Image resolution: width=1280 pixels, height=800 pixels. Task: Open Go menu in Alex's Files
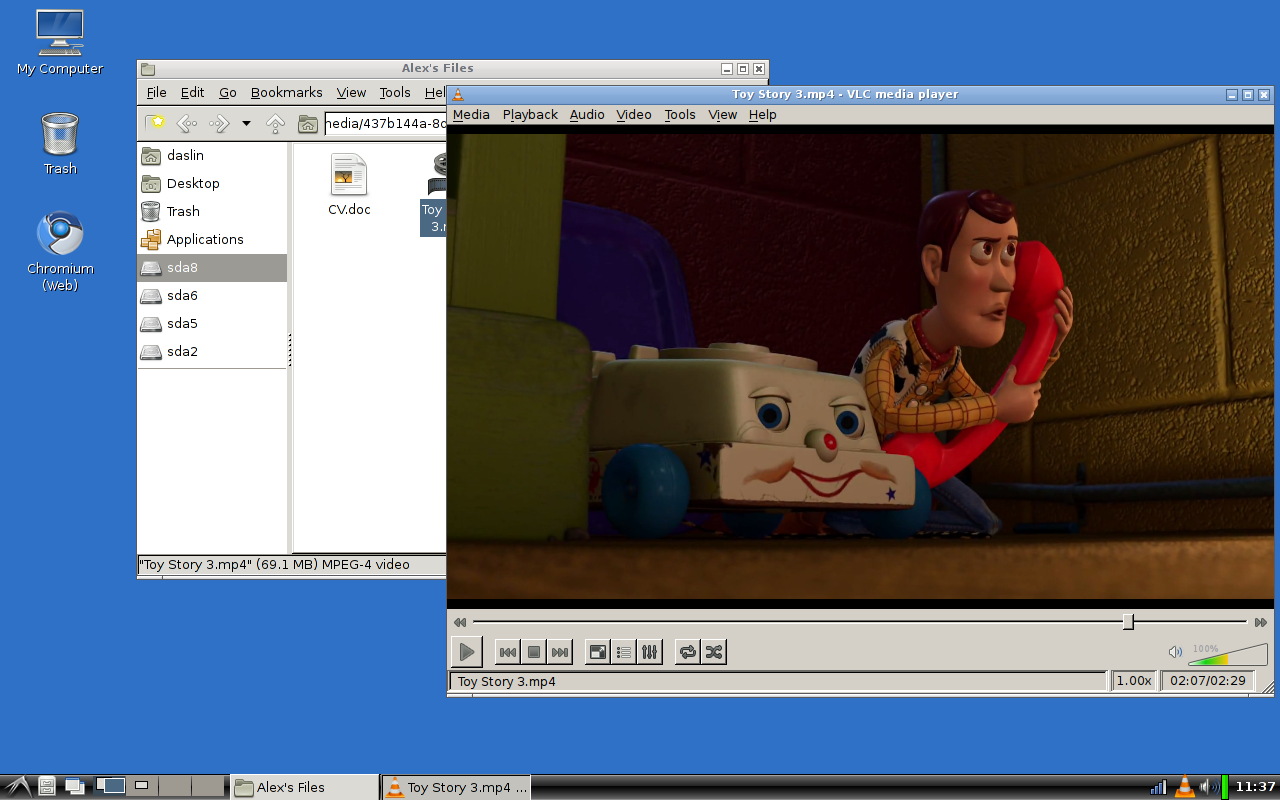pyautogui.click(x=228, y=92)
